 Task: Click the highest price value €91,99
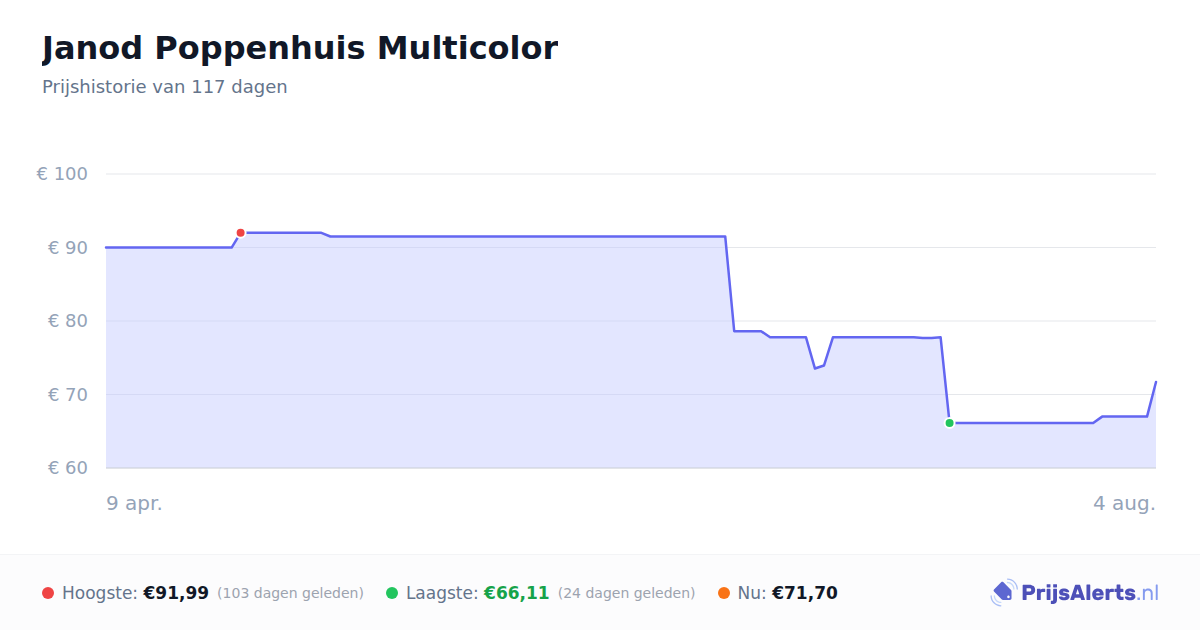tap(176, 593)
